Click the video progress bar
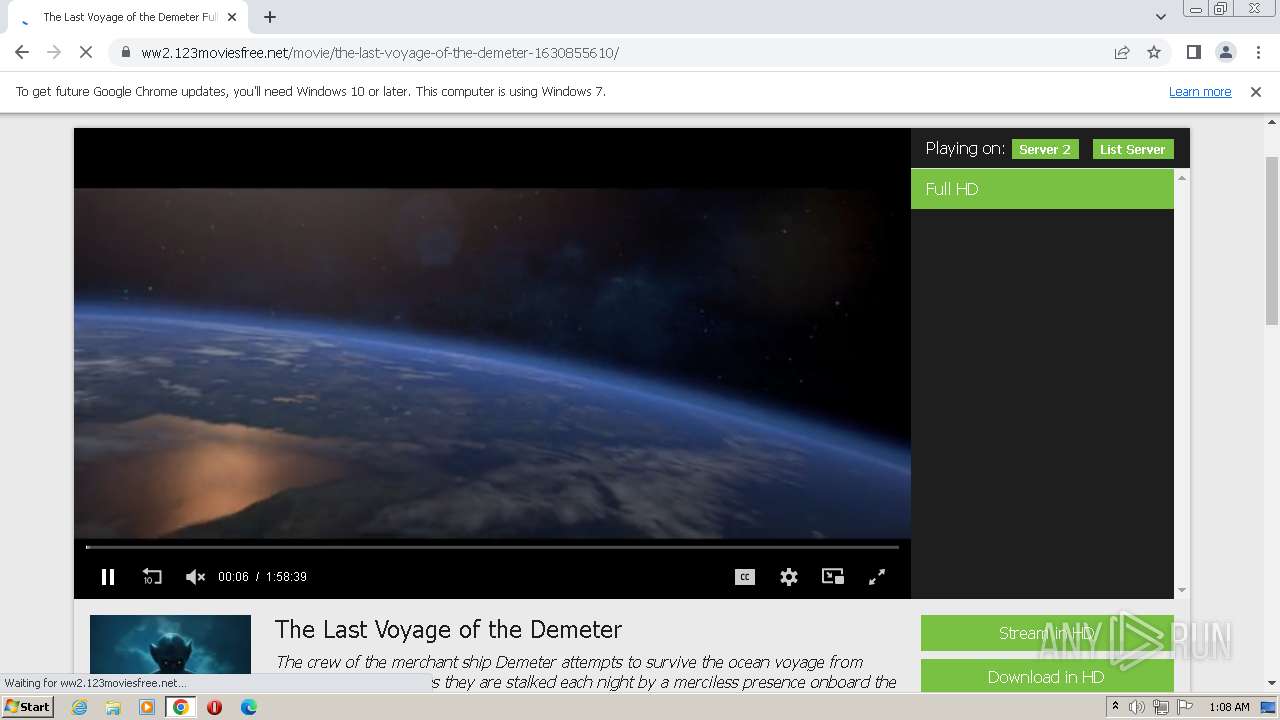 pos(492,547)
